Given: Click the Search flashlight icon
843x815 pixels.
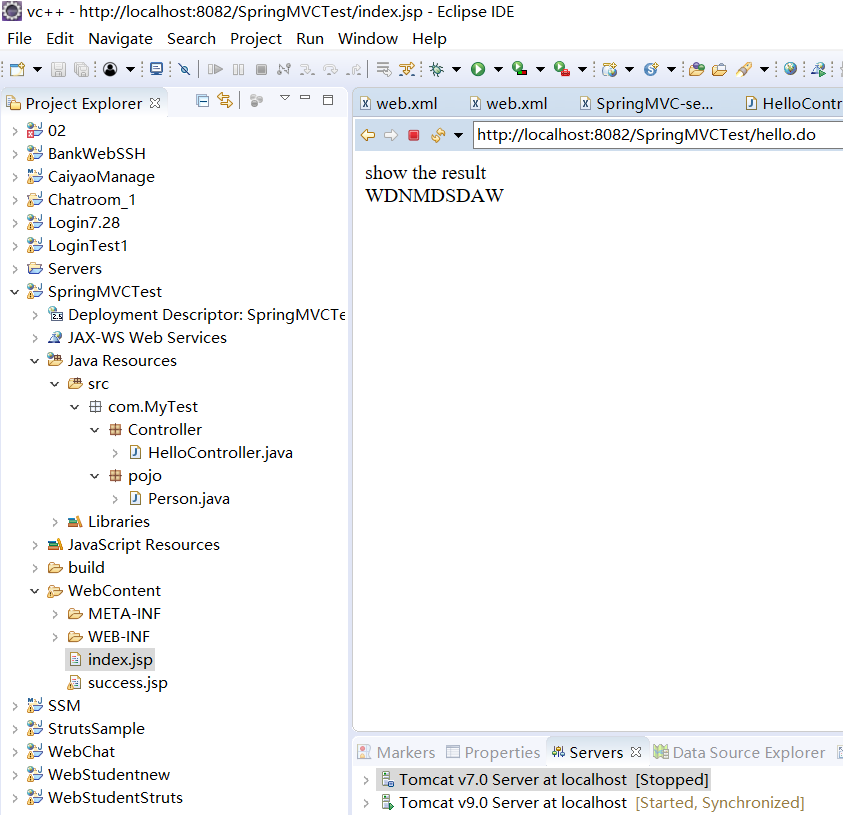Looking at the screenshot, I should (744, 69).
